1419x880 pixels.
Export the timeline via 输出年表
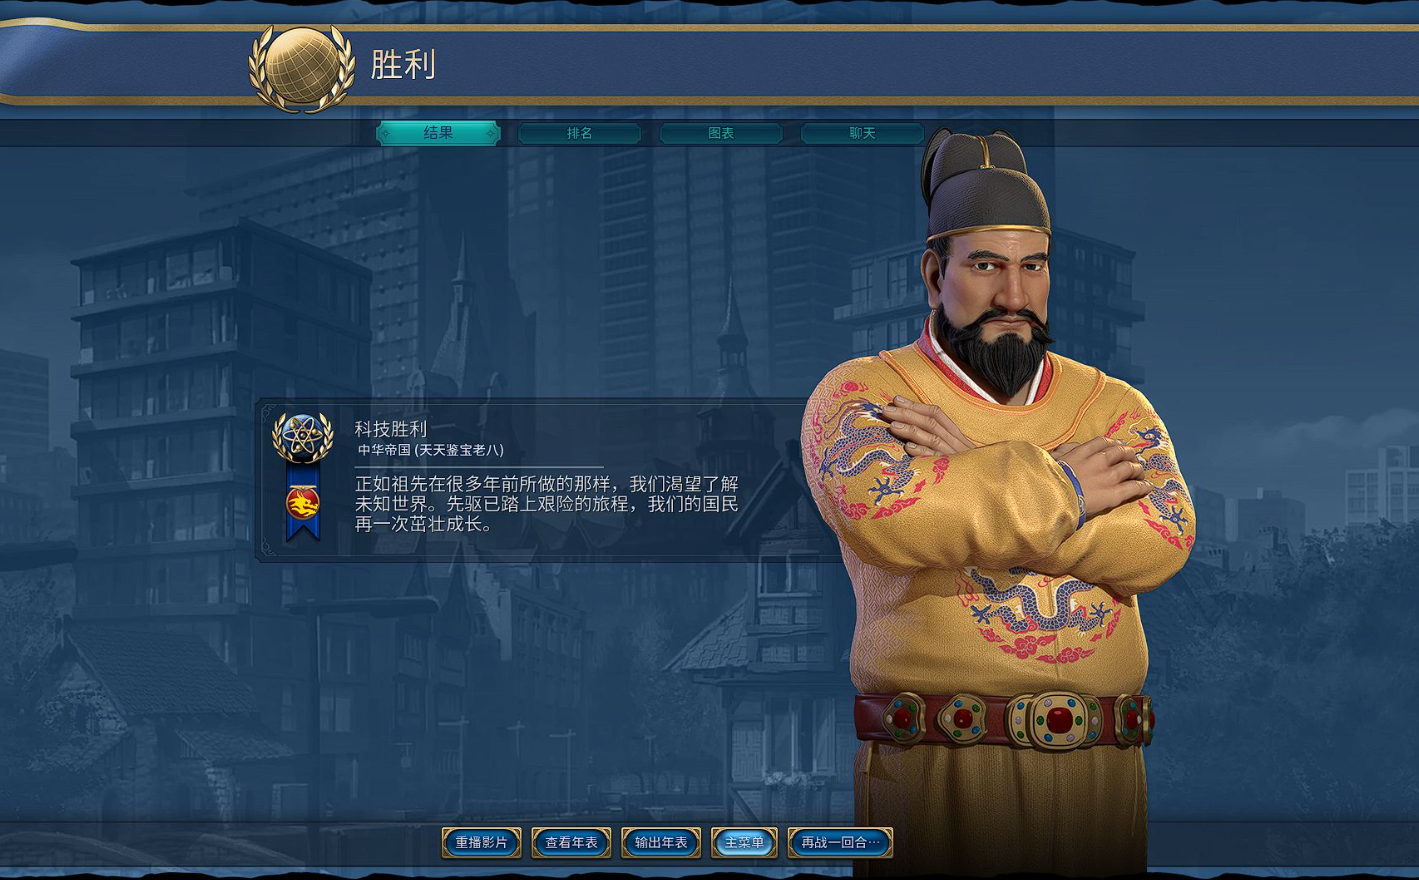[x=661, y=842]
